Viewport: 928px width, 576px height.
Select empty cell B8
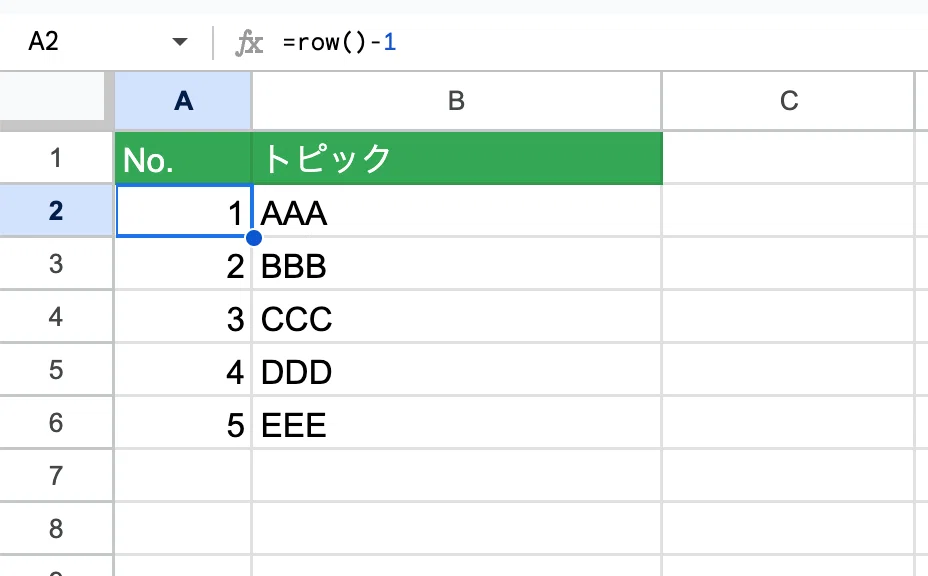tap(457, 529)
